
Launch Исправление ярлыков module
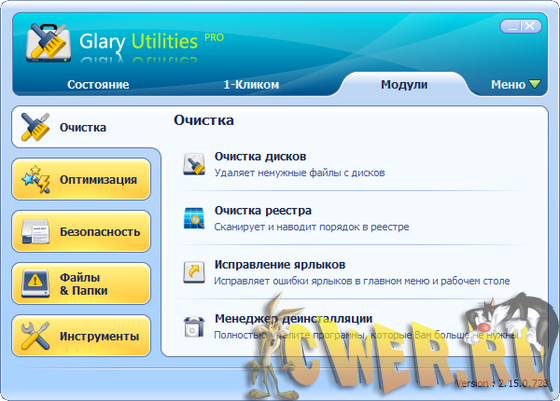pos(280,265)
